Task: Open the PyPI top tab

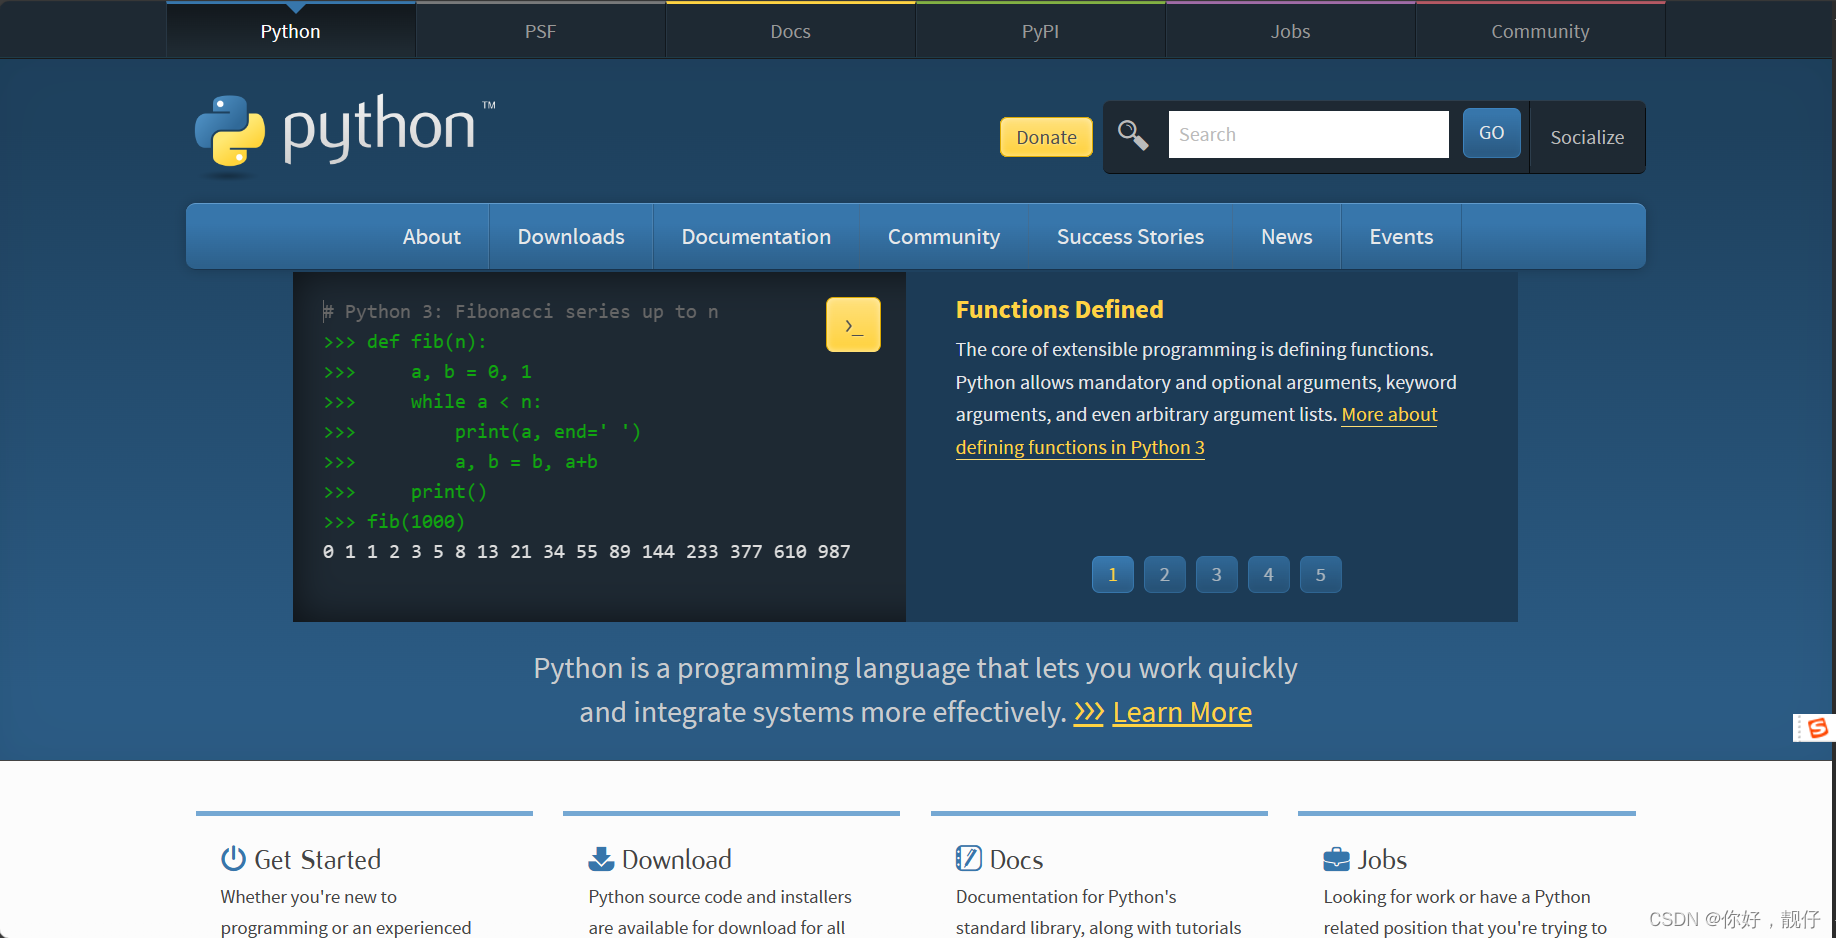Action: tap(1041, 31)
